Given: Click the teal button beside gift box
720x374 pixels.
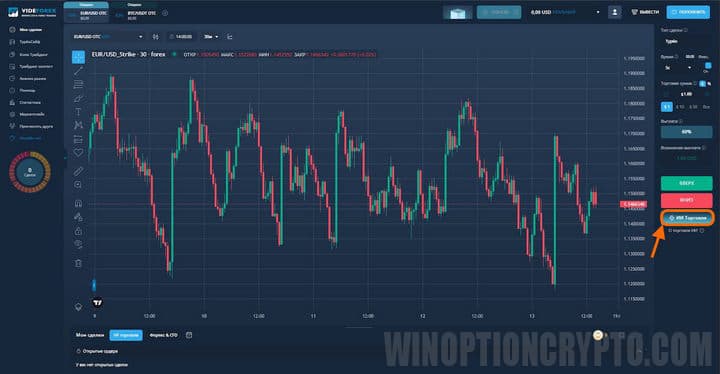Looking at the screenshot, I should (499, 12).
